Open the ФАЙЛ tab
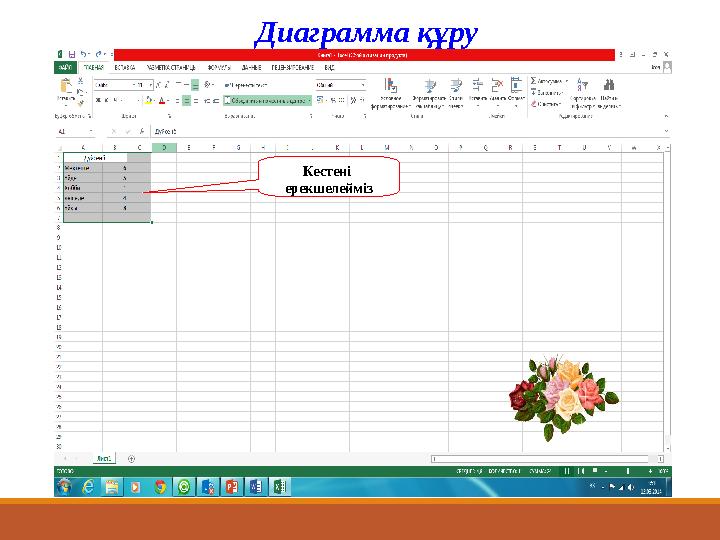720x540 pixels. point(65,68)
